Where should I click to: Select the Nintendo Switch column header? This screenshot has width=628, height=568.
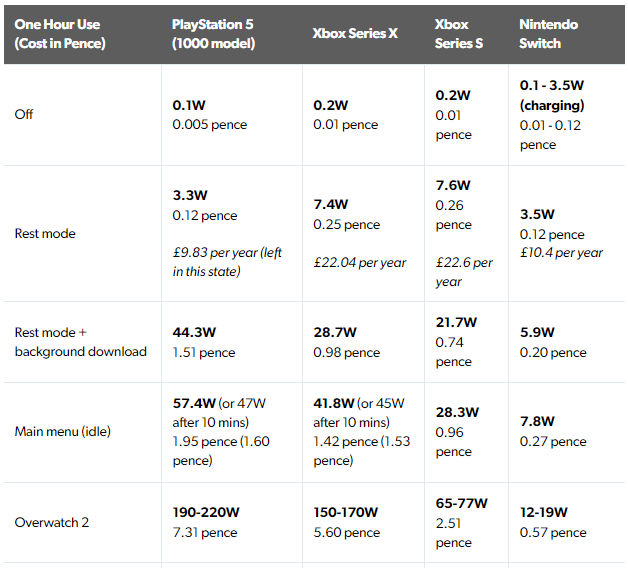click(548, 34)
